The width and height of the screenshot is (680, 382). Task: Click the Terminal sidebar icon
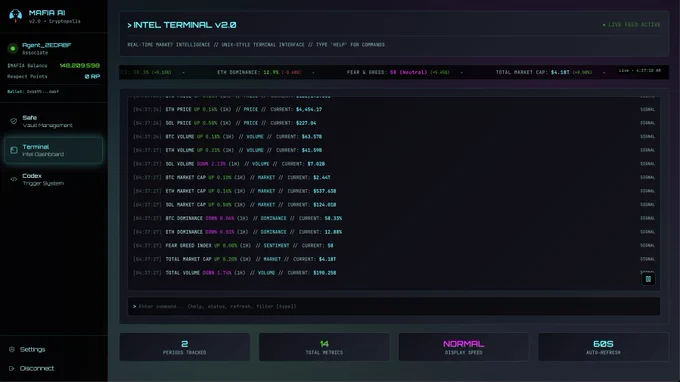(13, 150)
